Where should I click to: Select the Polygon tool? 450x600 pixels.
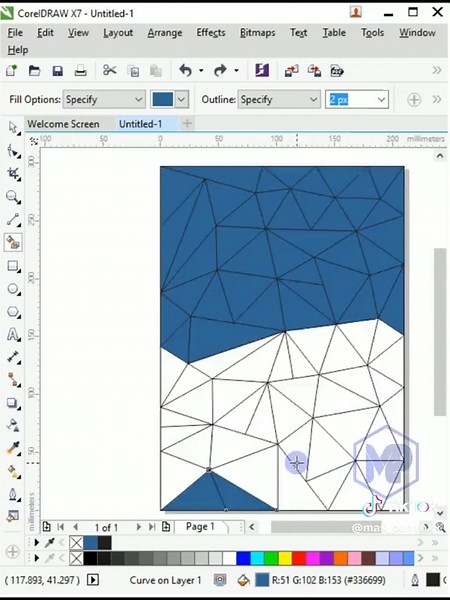coord(13,312)
